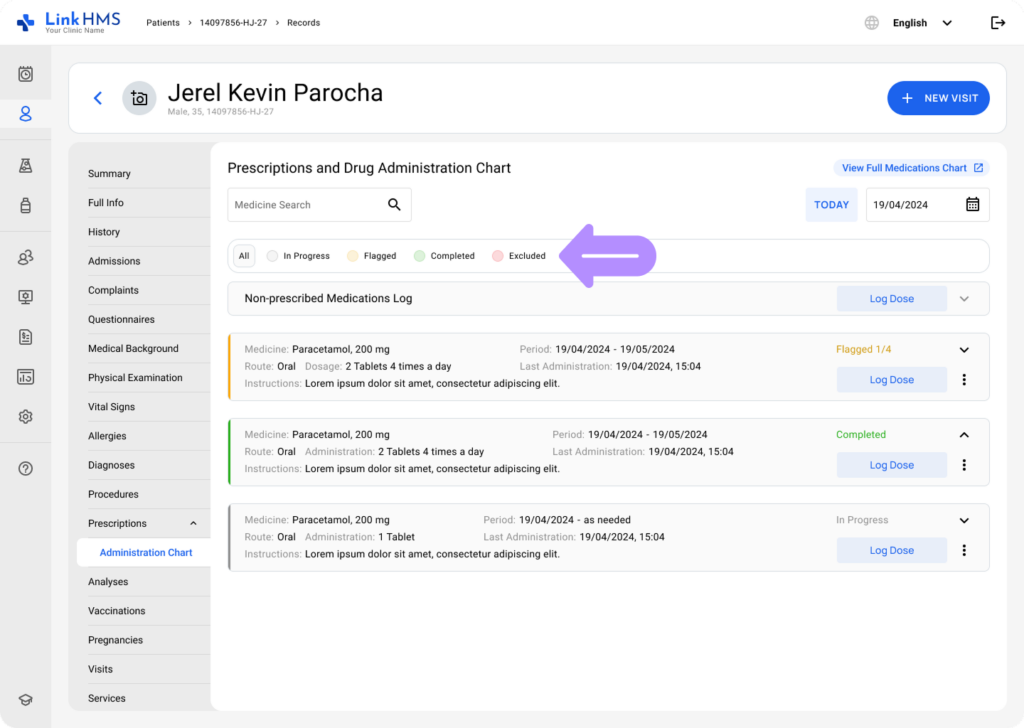Viewport: 1024px width, 728px height.
Task: Click the NEW VISIT button
Action: [938, 98]
